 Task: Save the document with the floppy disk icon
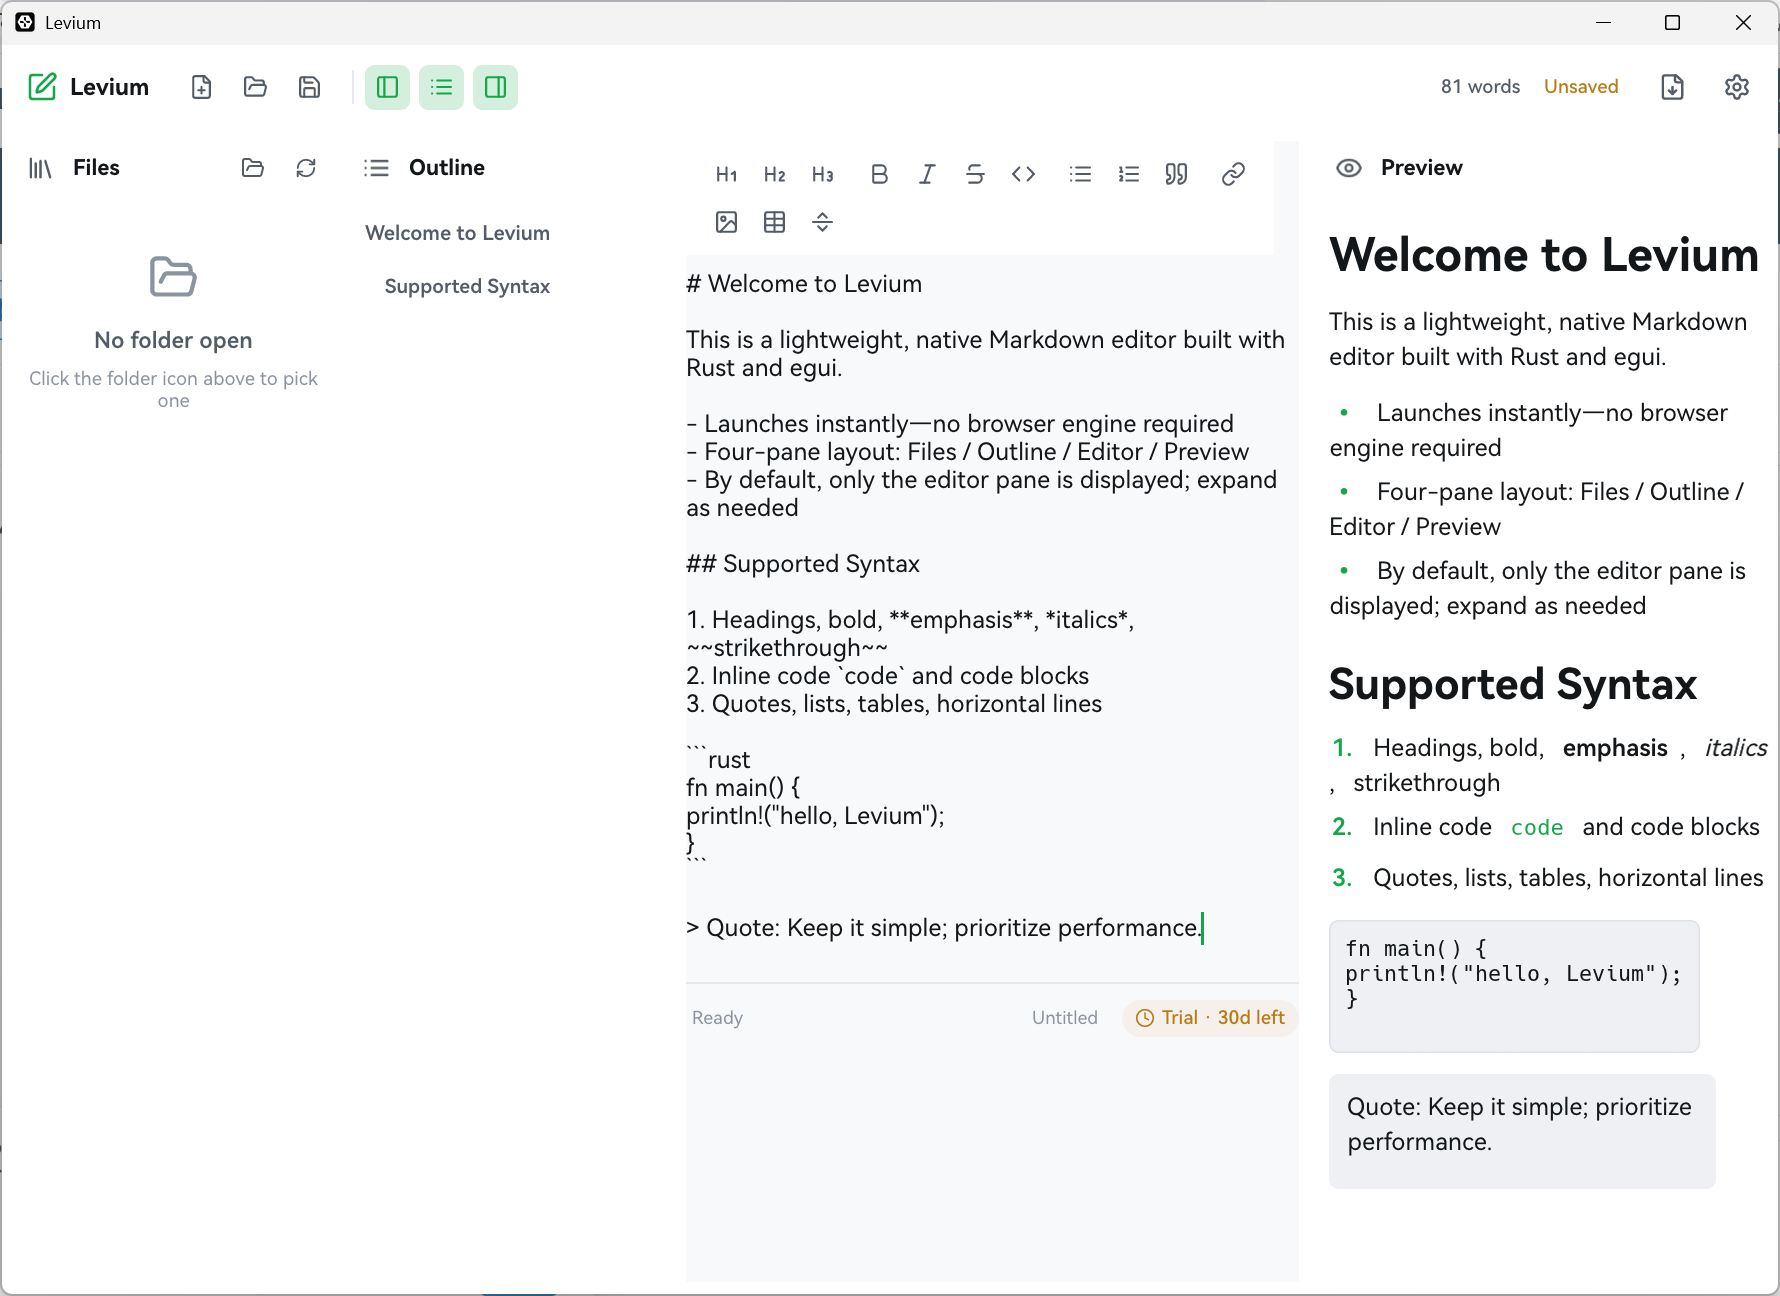click(x=310, y=87)
